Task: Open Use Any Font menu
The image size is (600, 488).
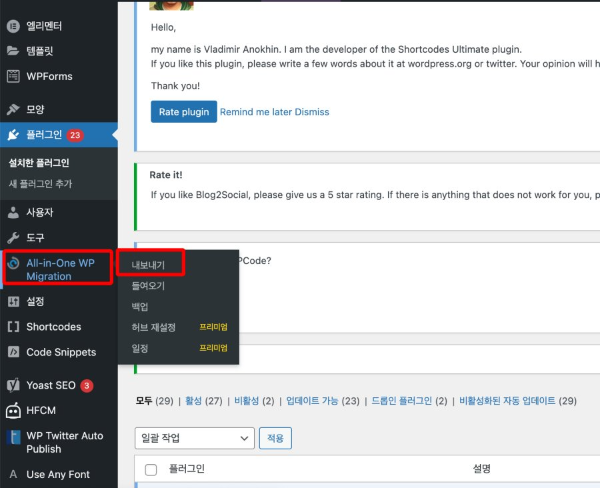Action: 59,475
